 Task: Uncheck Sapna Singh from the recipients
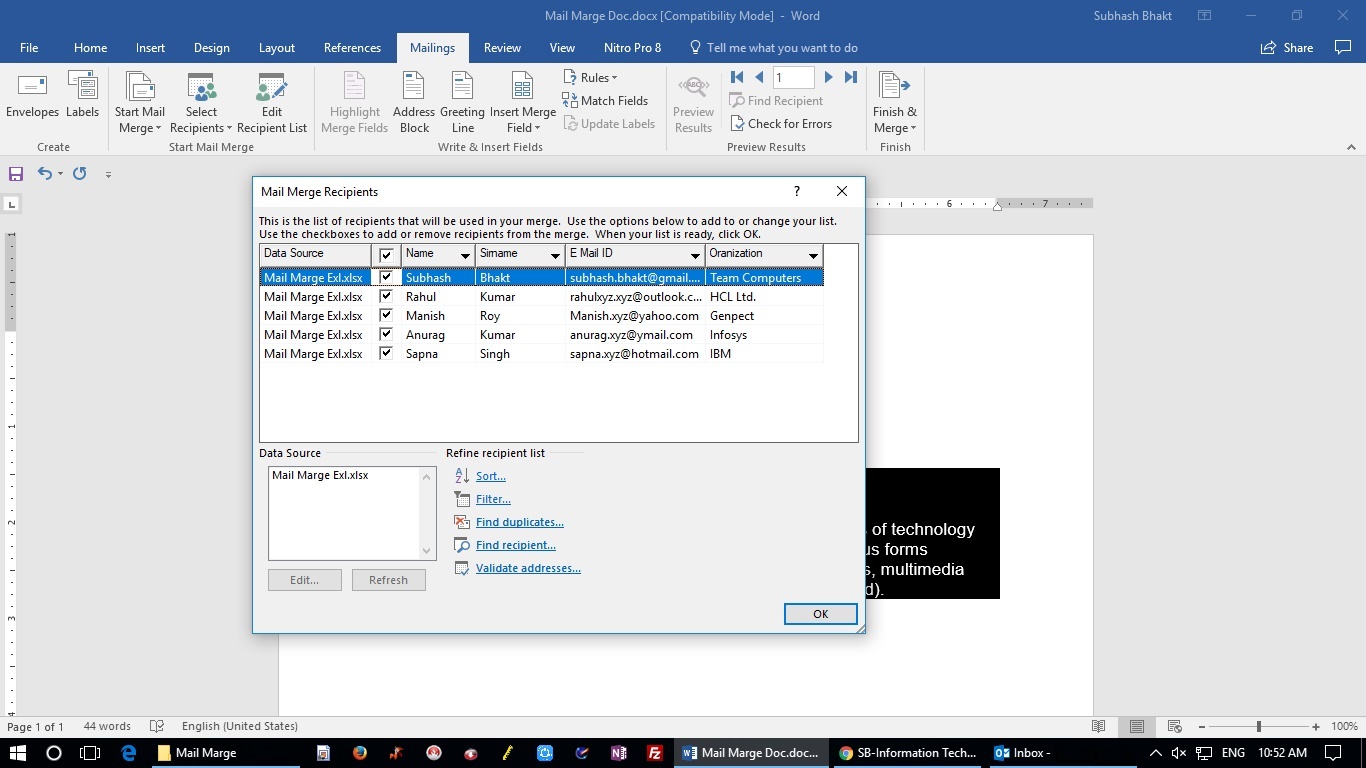(x=386, y=353)
